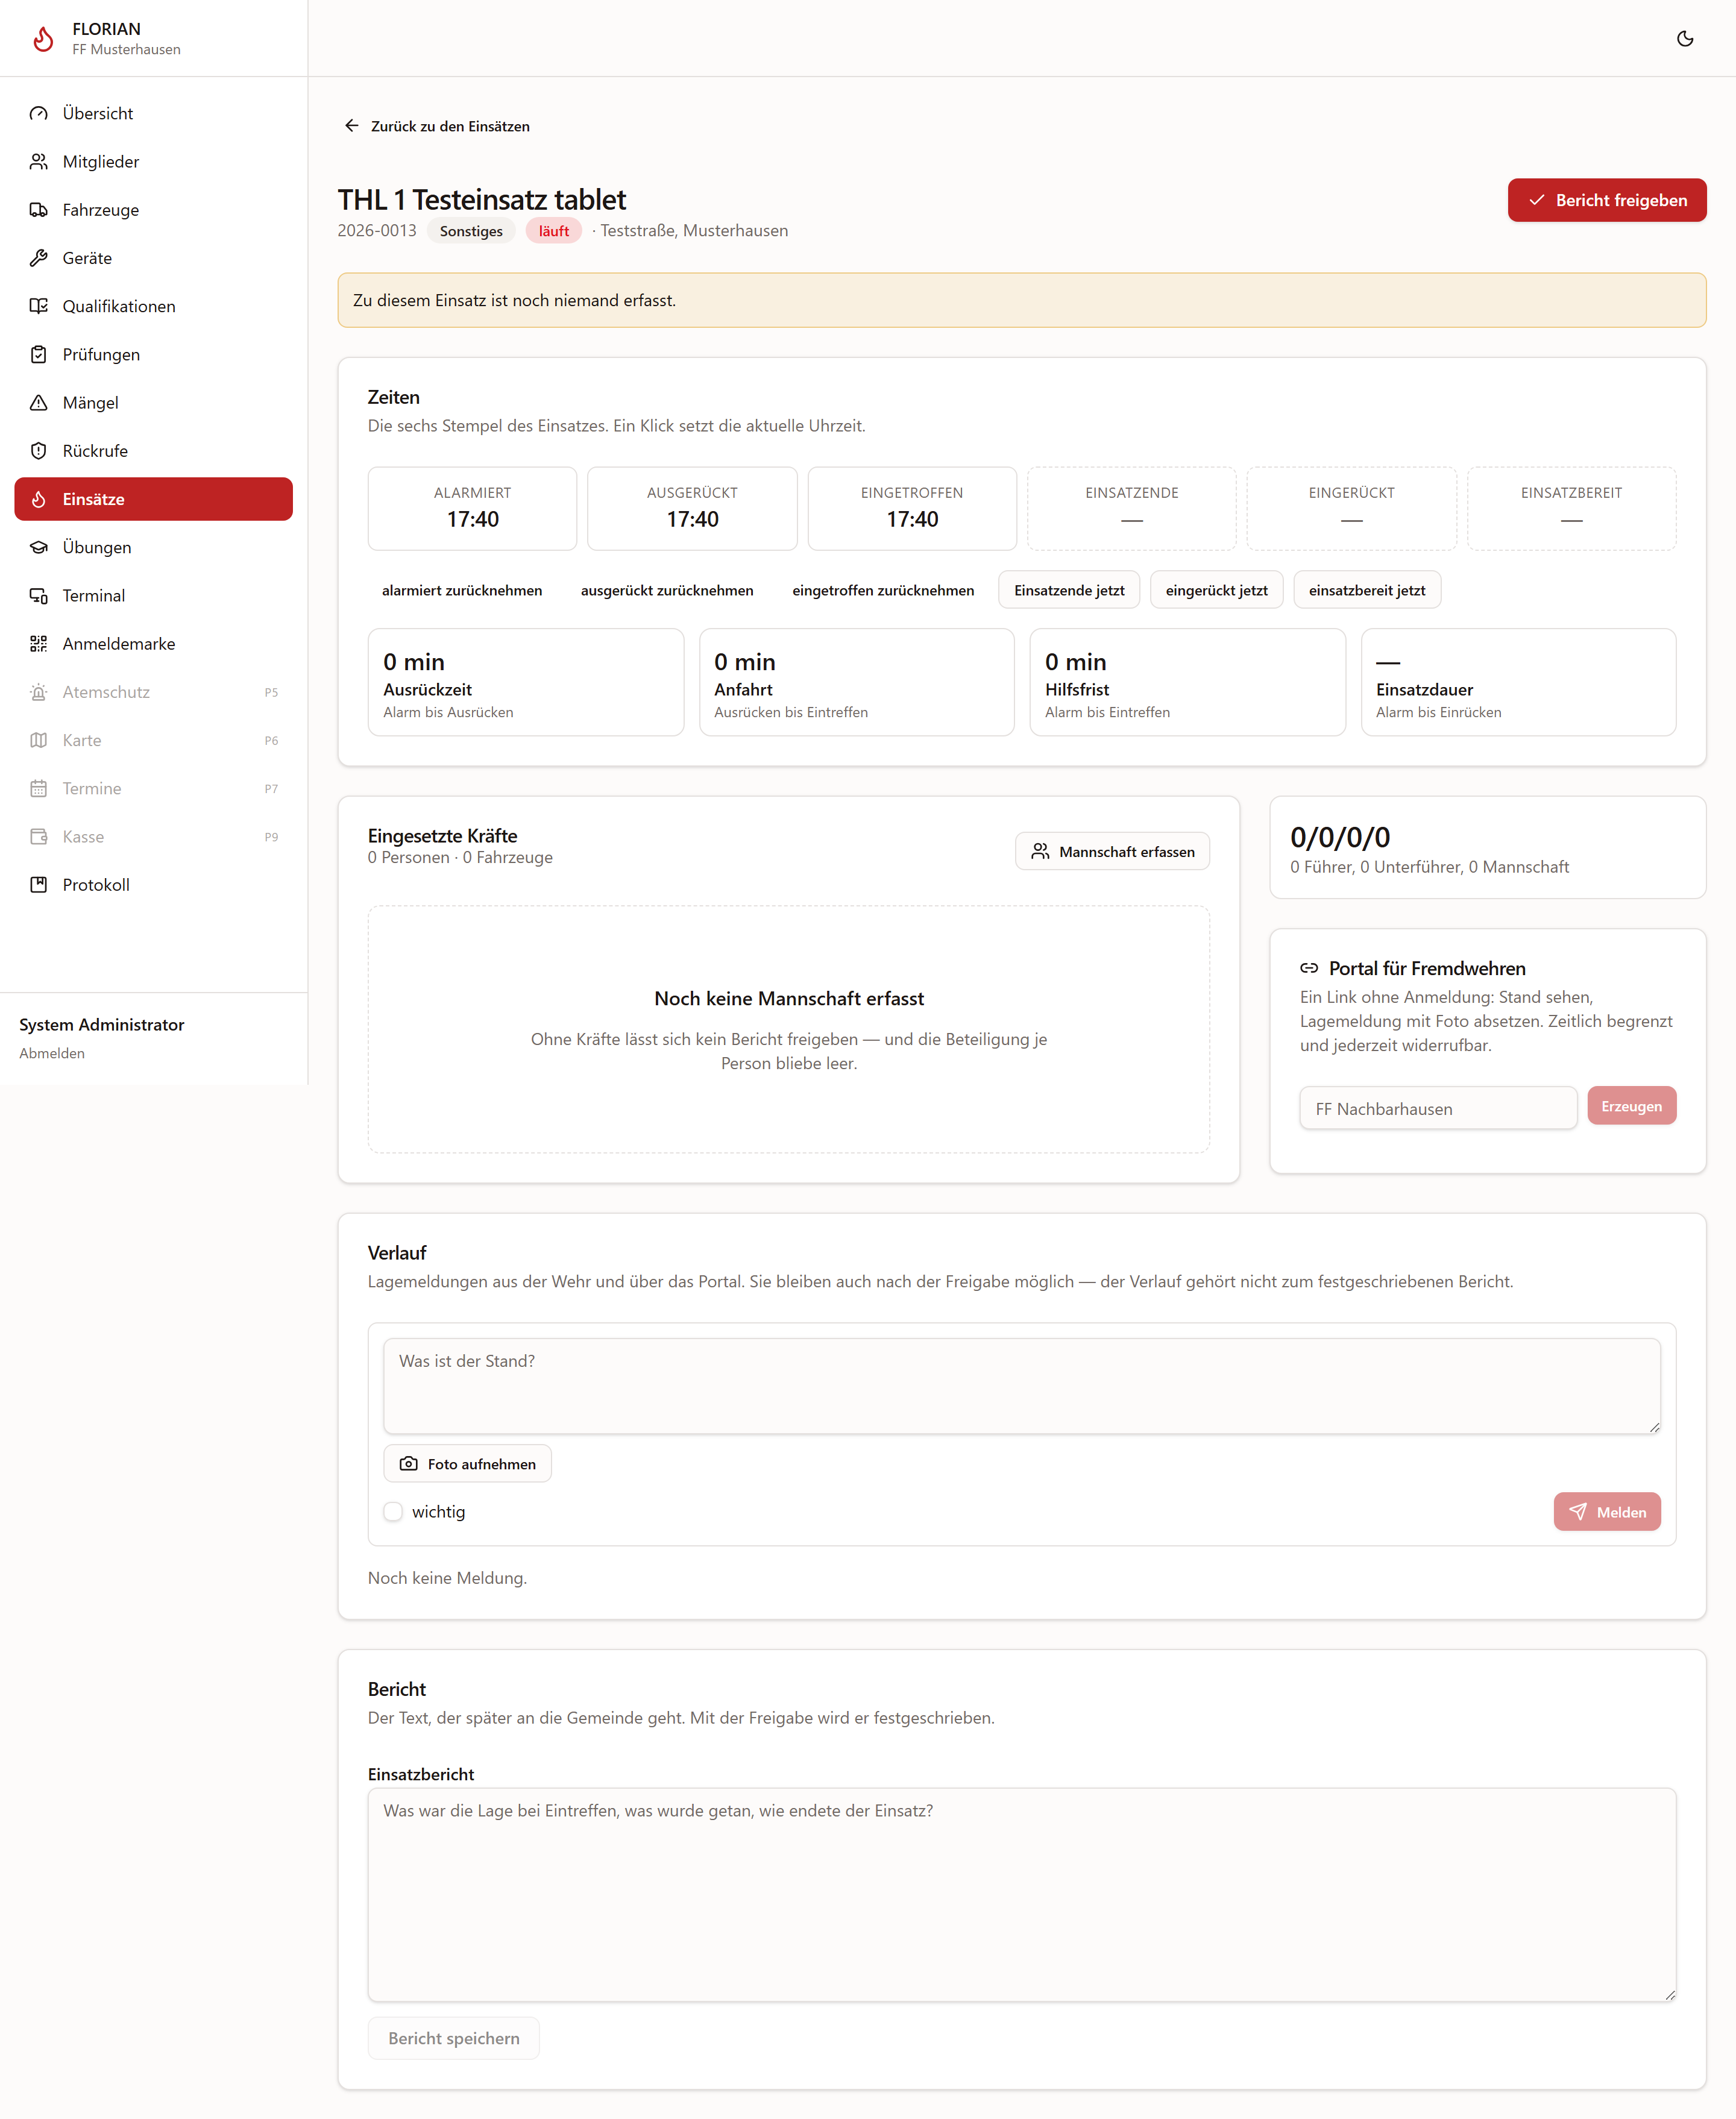Image resolution: width=1736 pixels, height=2119 pixels.
Task: Click the FLORIAN flame logo
Action: point(43,38)
